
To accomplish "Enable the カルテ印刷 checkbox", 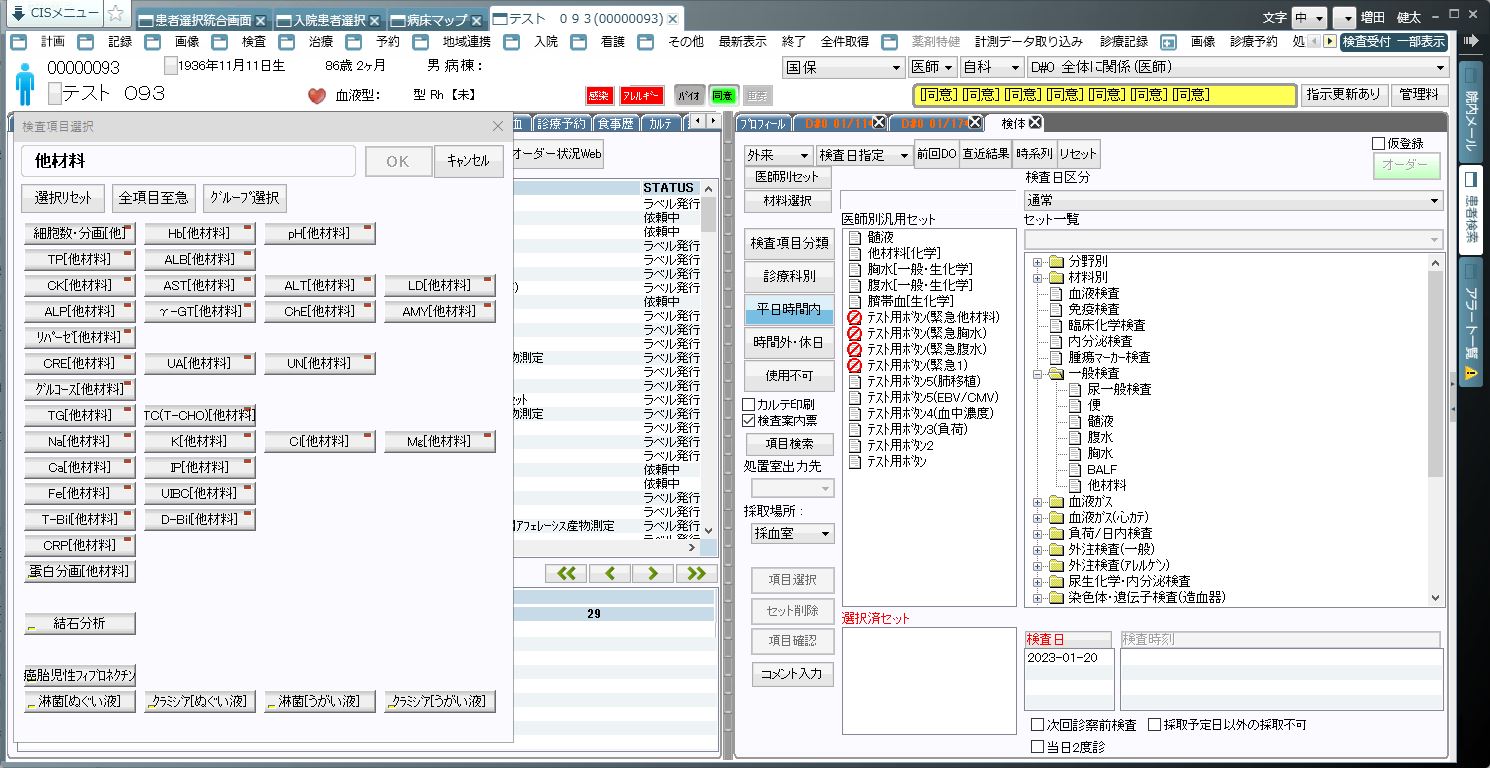I will click(749, 404).
